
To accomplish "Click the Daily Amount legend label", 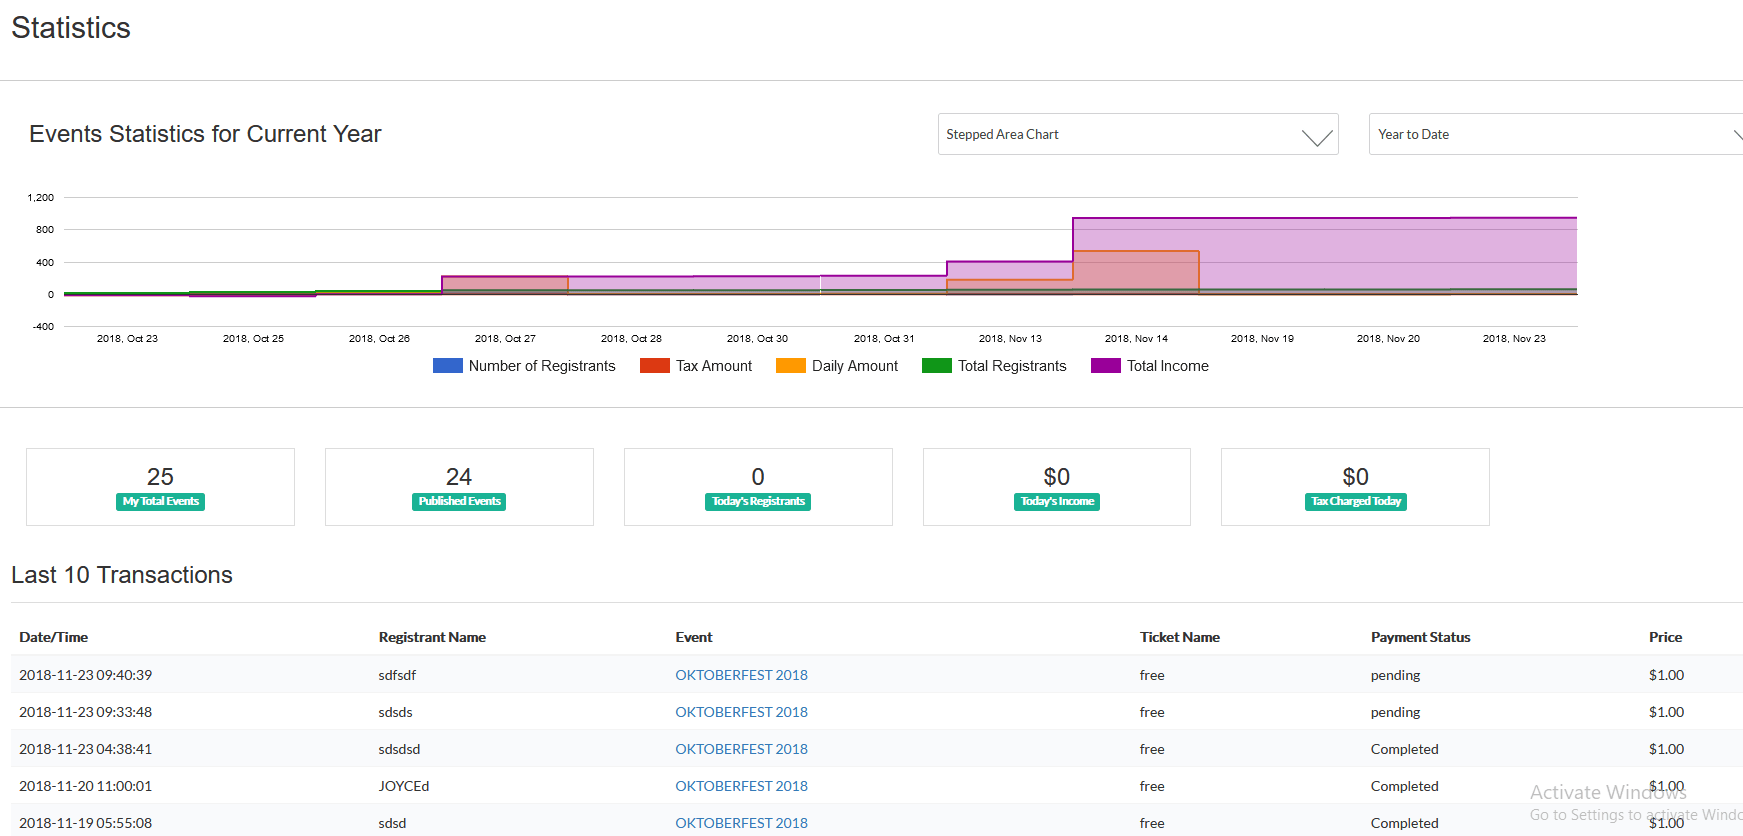I will point(855,366).
